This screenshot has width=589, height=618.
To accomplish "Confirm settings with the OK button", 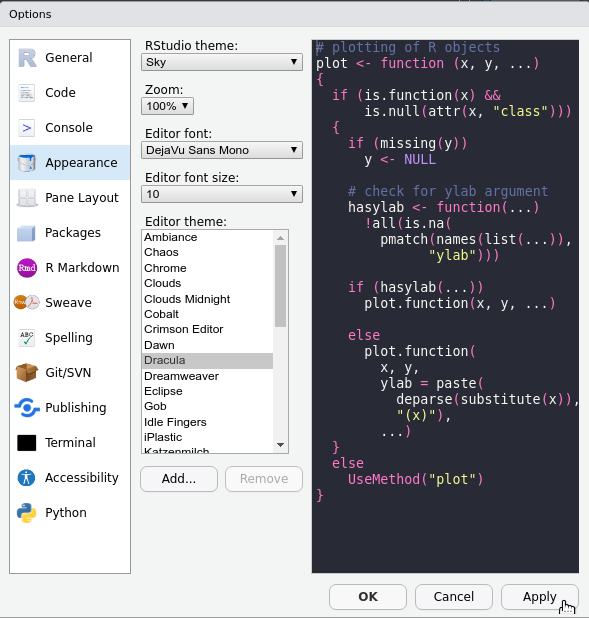I will 368,597.
